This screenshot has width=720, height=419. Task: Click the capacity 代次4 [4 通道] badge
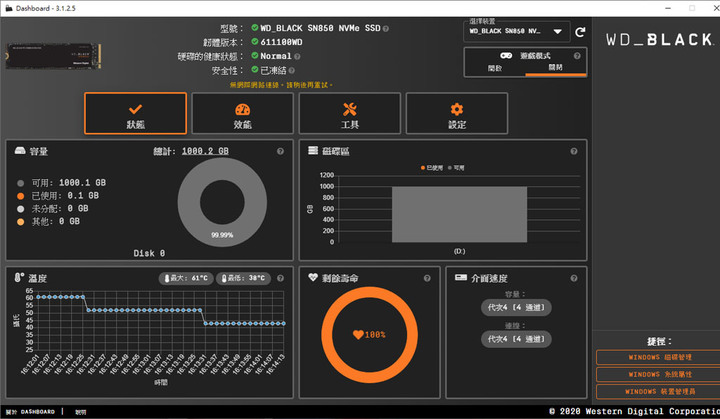(x=516, y=307)
